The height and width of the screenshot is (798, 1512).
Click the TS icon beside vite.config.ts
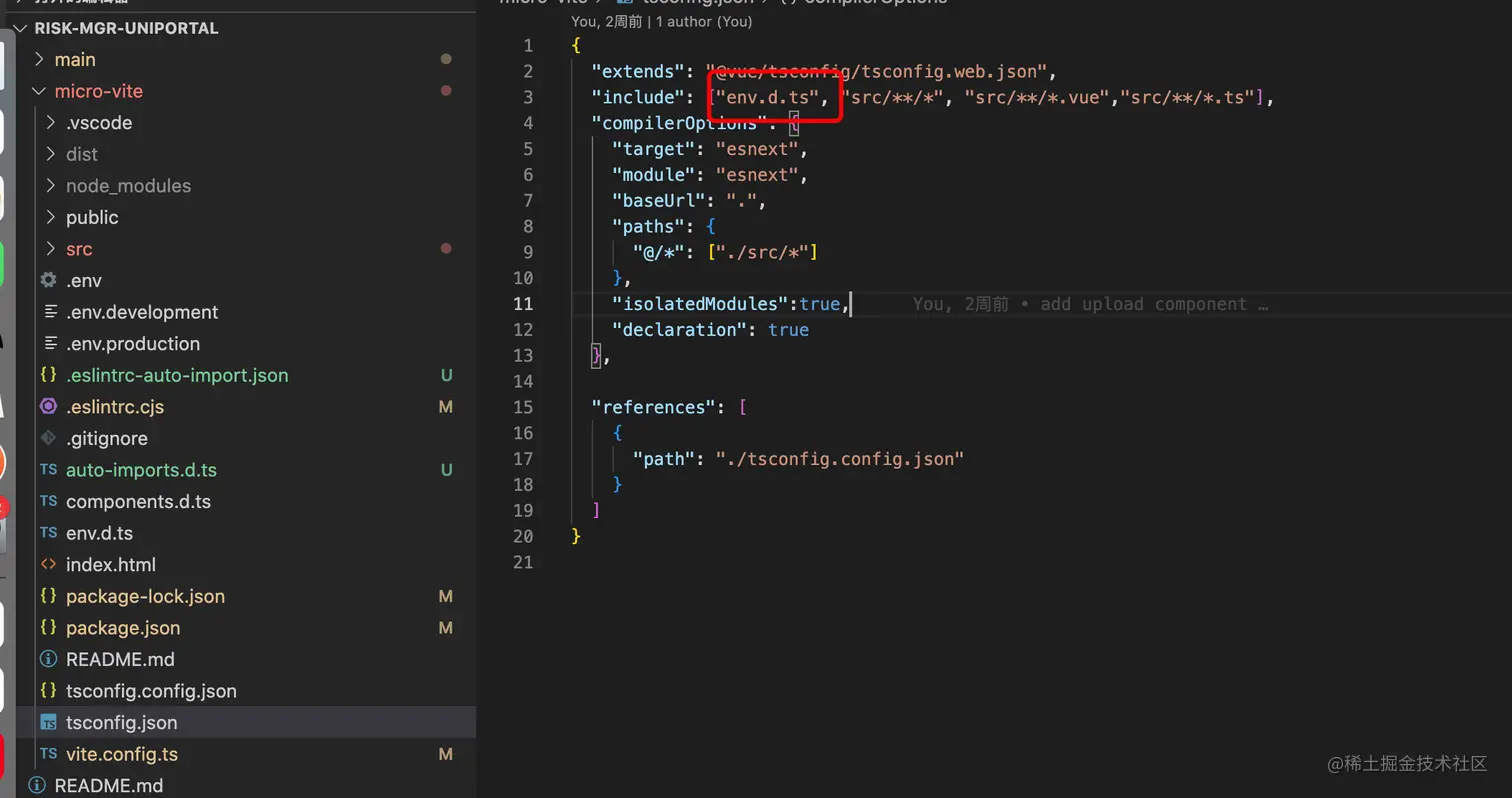(48, 754)
